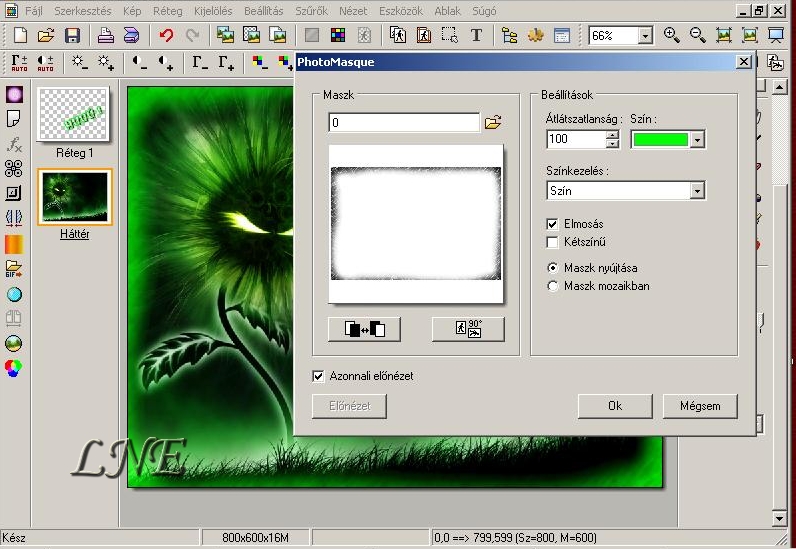Increase brightness with sun plus icon
796x549 pixels.
[106, 63]
